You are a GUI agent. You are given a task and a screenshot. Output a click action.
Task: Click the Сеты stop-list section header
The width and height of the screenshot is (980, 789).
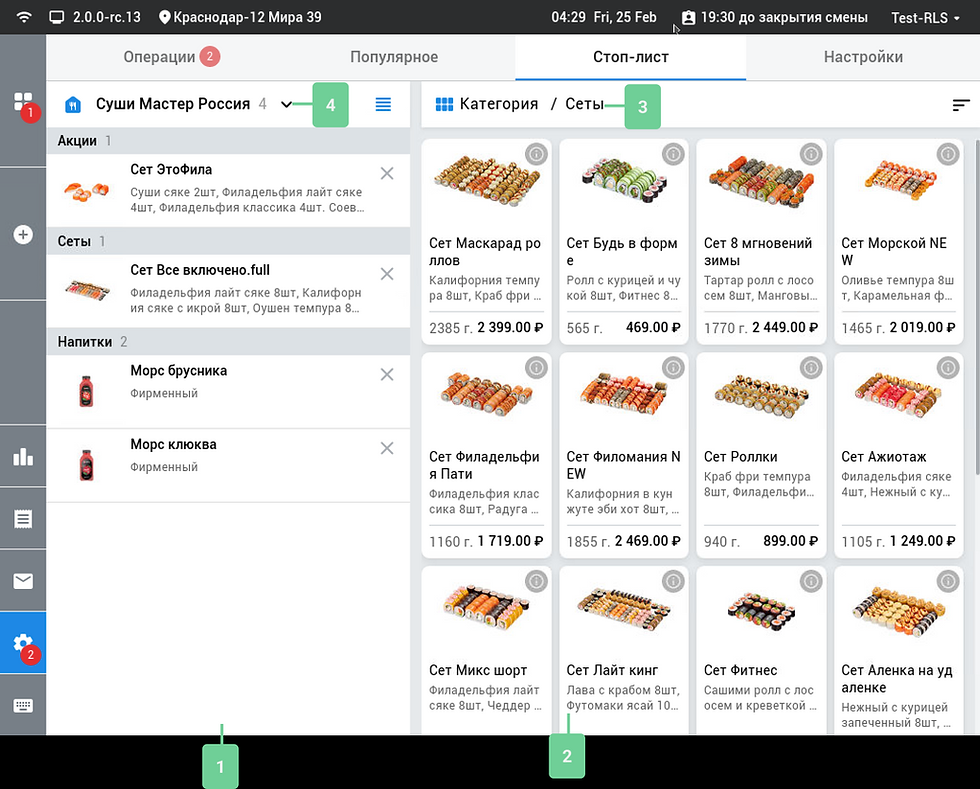(x=229, y=241)
